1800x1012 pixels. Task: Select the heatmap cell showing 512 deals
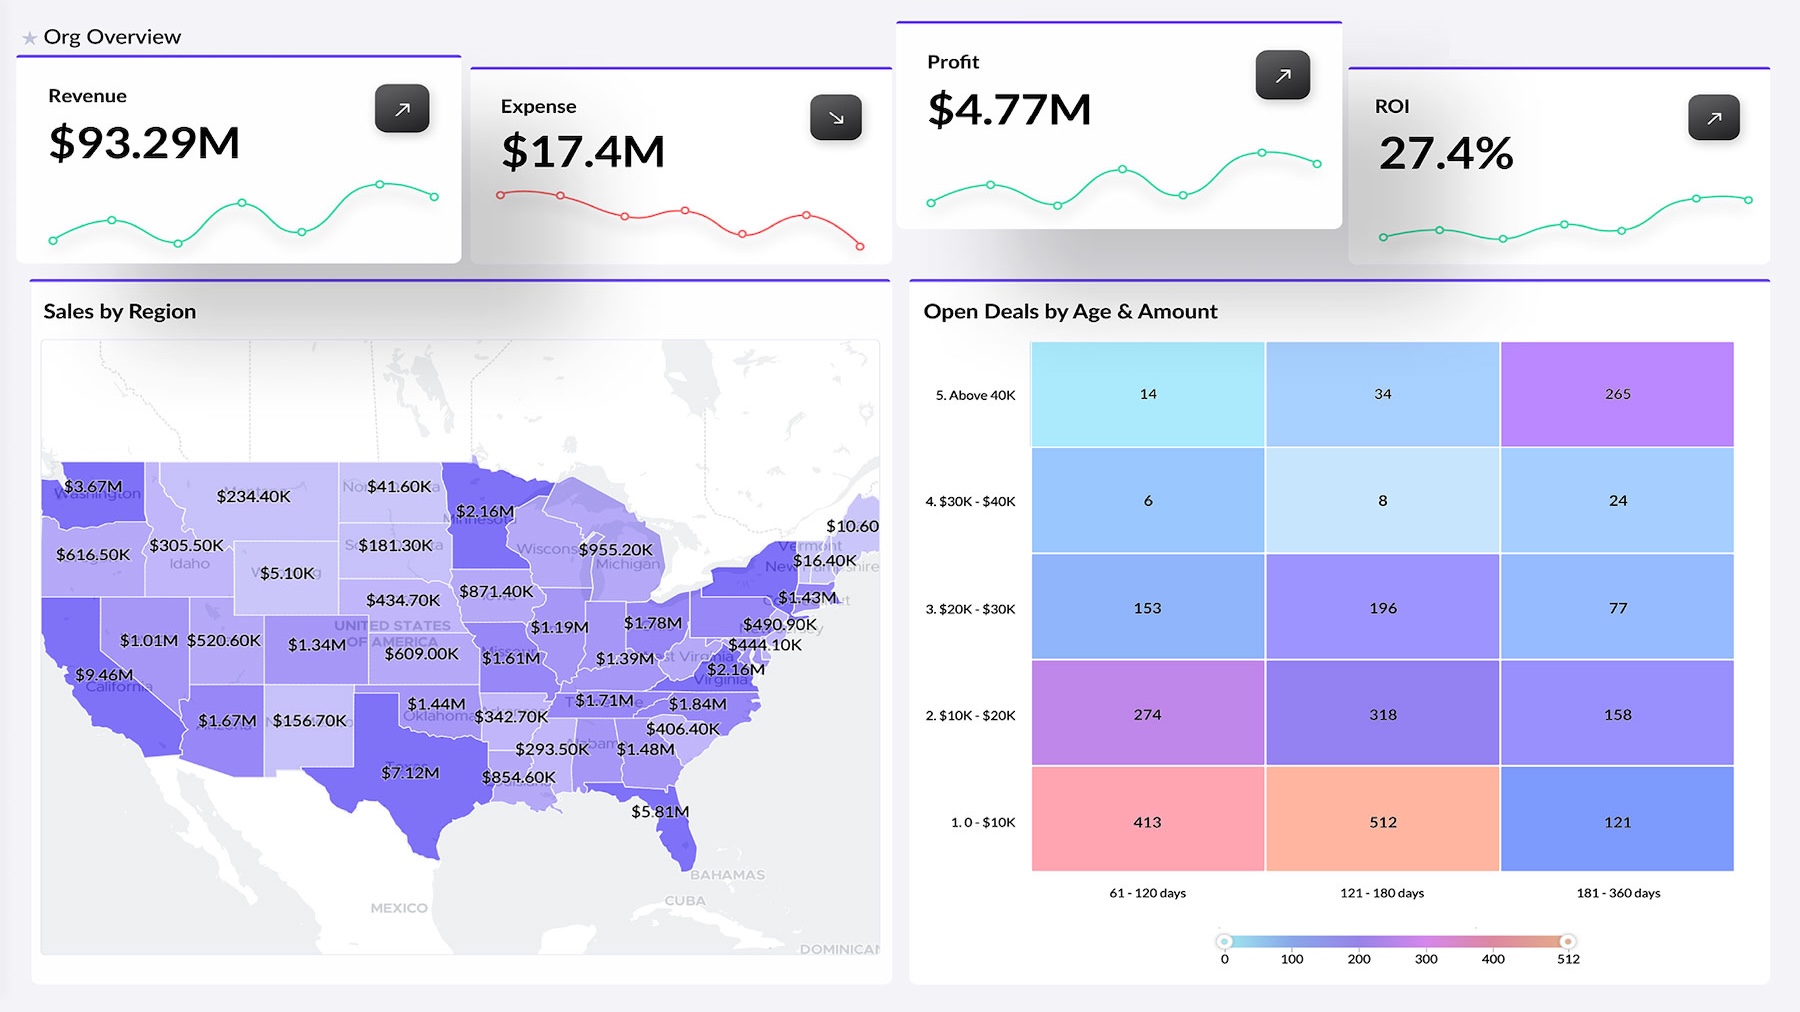1382,822
